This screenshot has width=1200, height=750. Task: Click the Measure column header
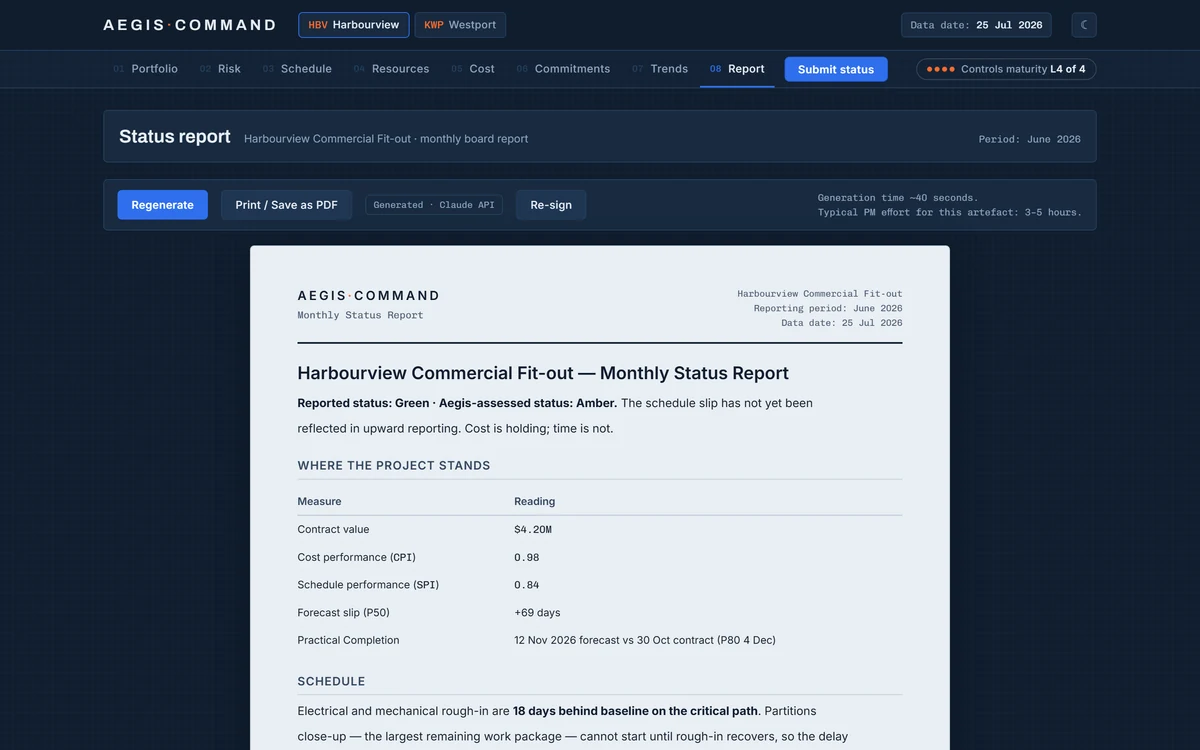(x=319, y=501)
